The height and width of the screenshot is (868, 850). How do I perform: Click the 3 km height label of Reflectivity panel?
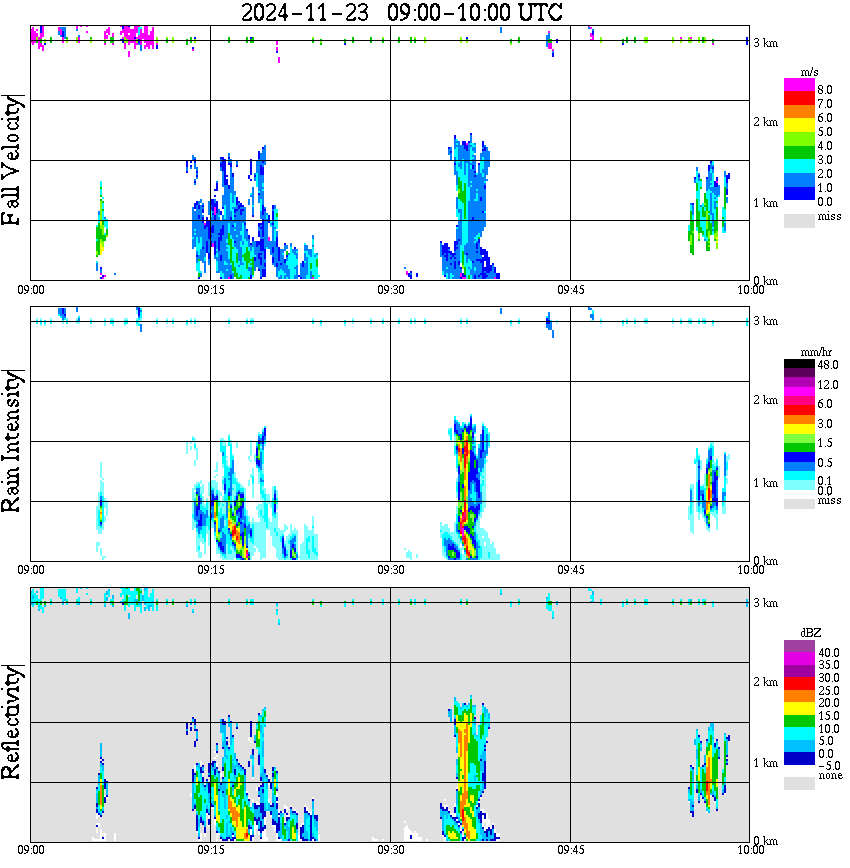(765, 603)
